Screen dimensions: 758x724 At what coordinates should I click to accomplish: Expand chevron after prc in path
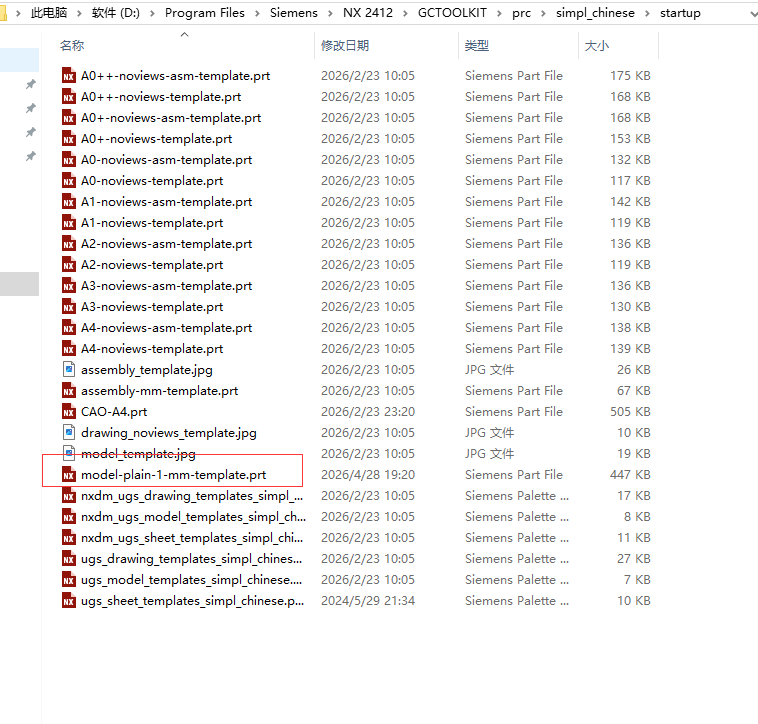click(x=543, y=13)
